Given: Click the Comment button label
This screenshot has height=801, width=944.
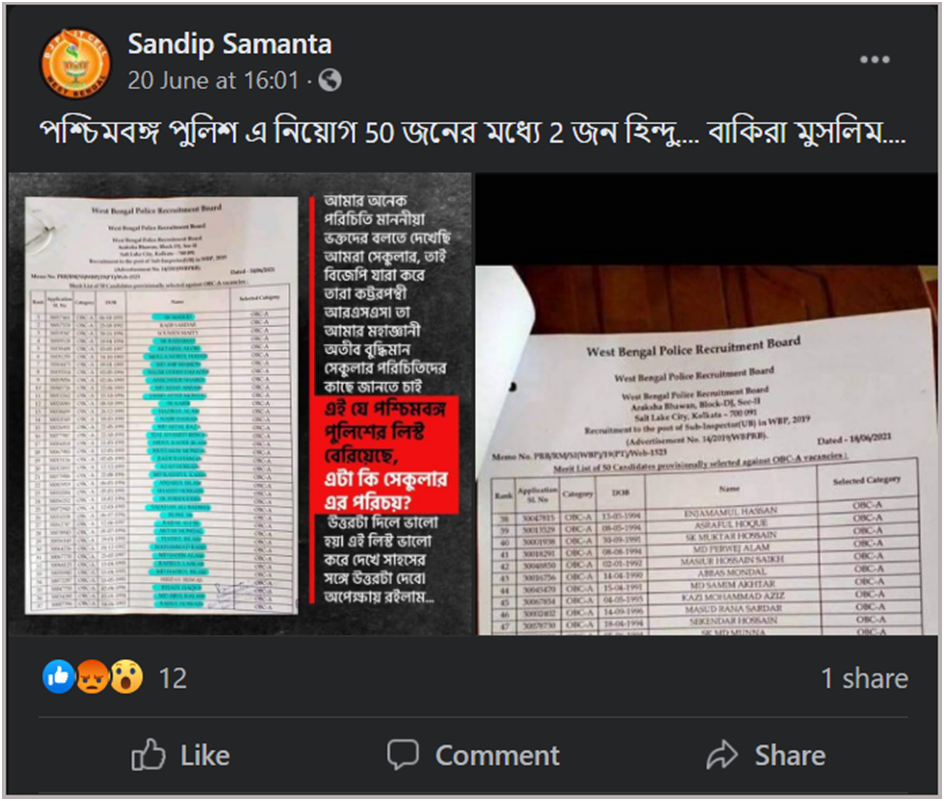Looking at the screenshot, I should [x=497, y=755].
